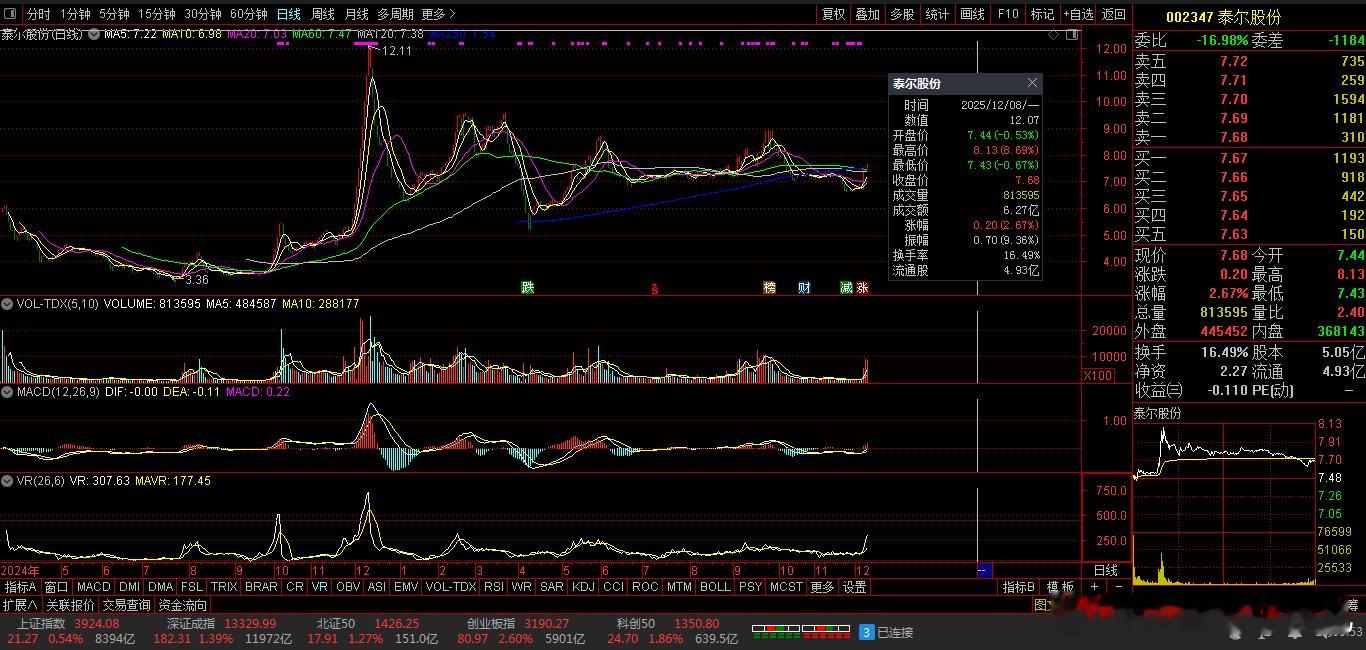Viewport: 1366px width, 650px height.
Task: Click the 财 marker icon on chart
Action: click(x=804, y=288)
